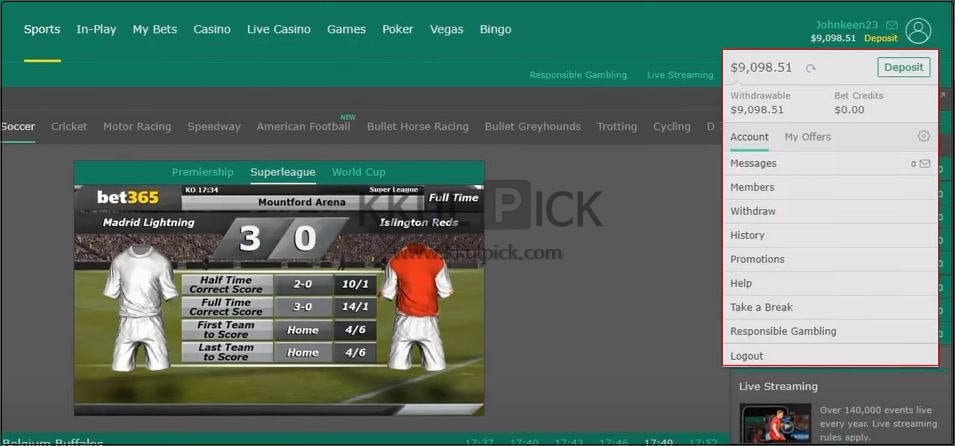Click the Withdrawable $9,098.51 amount
Viewport: 955px width, 446px height.
tap(757, 110)
